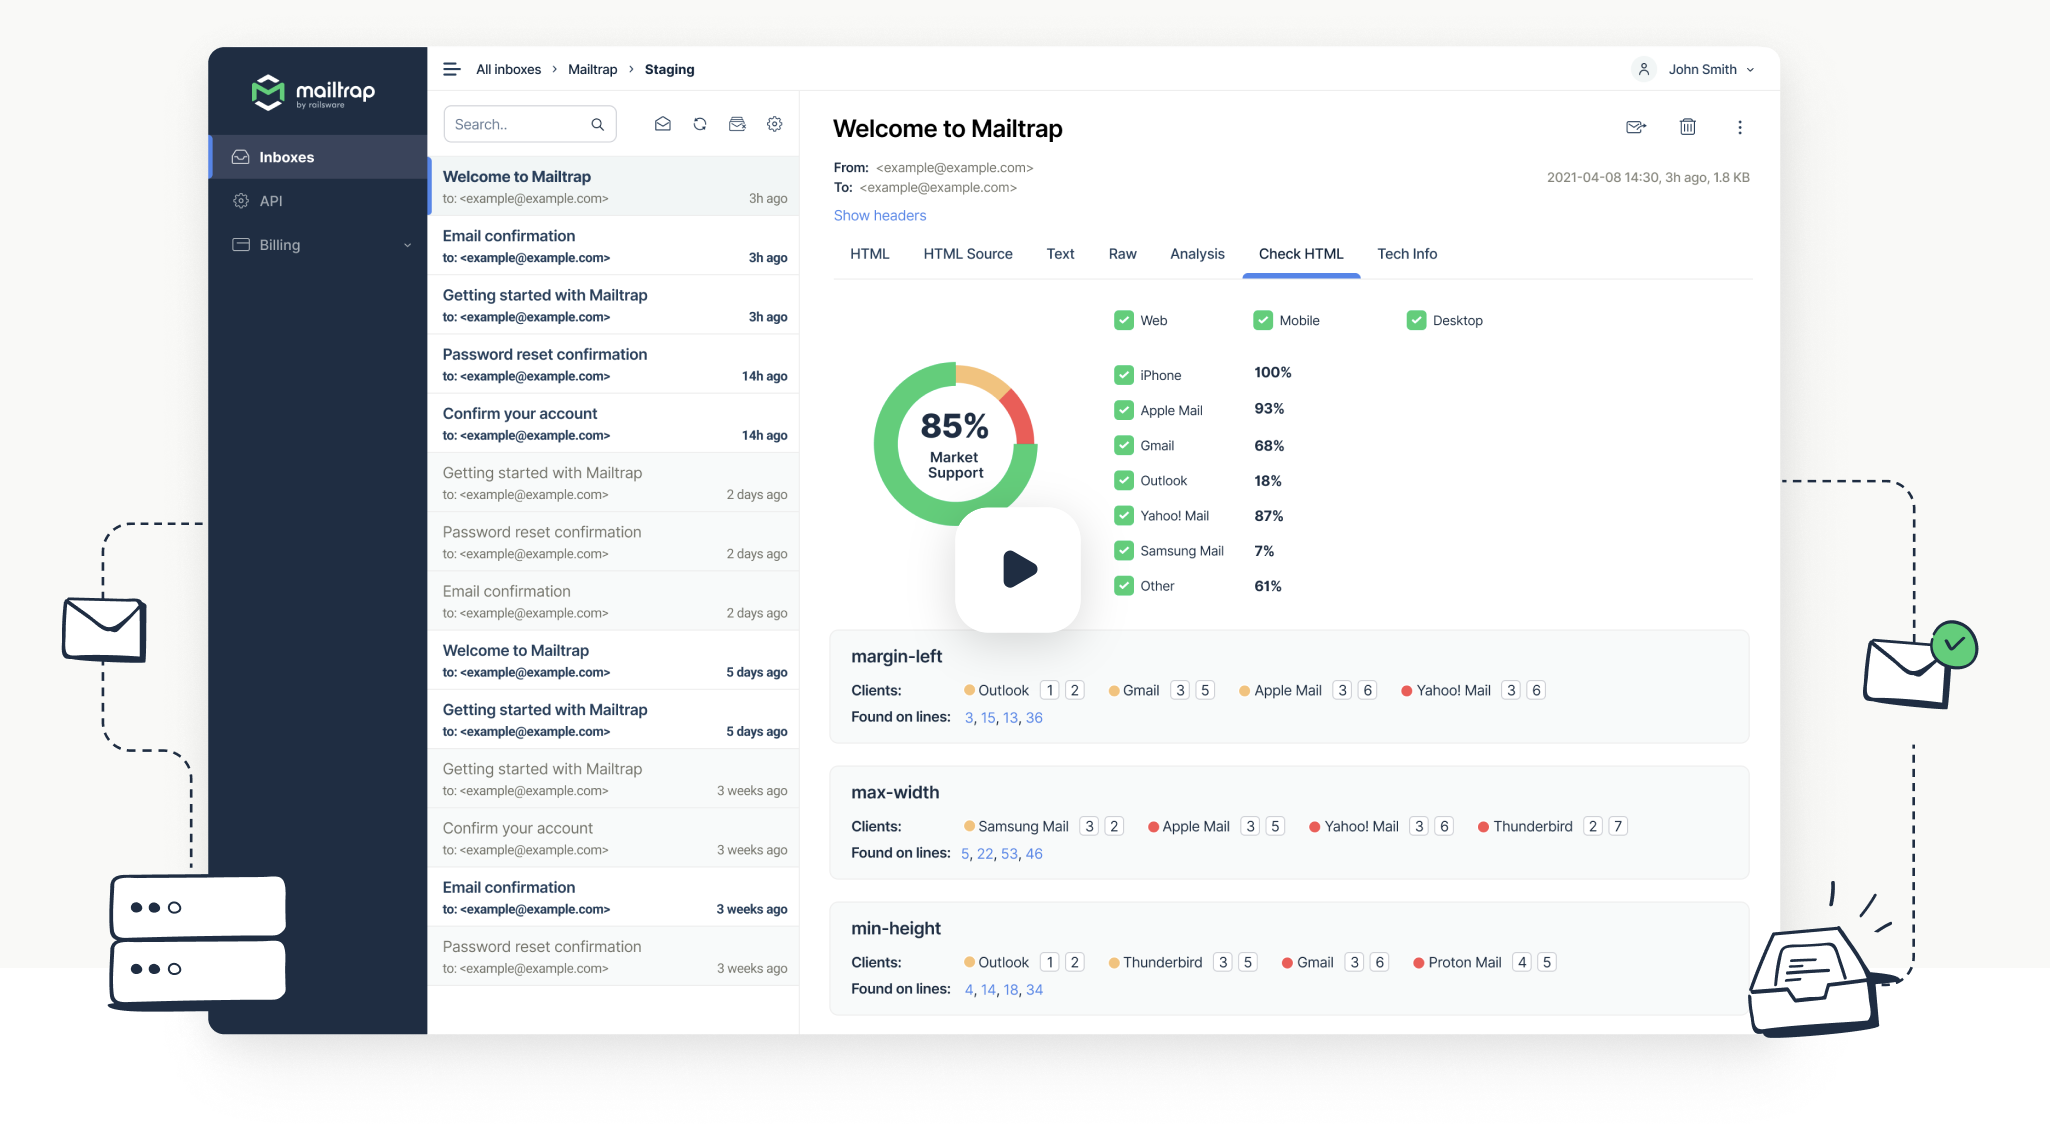Uncheck the Samsung Mail checkbox
This screenshot has width=2050, height=1124.
1124,550
